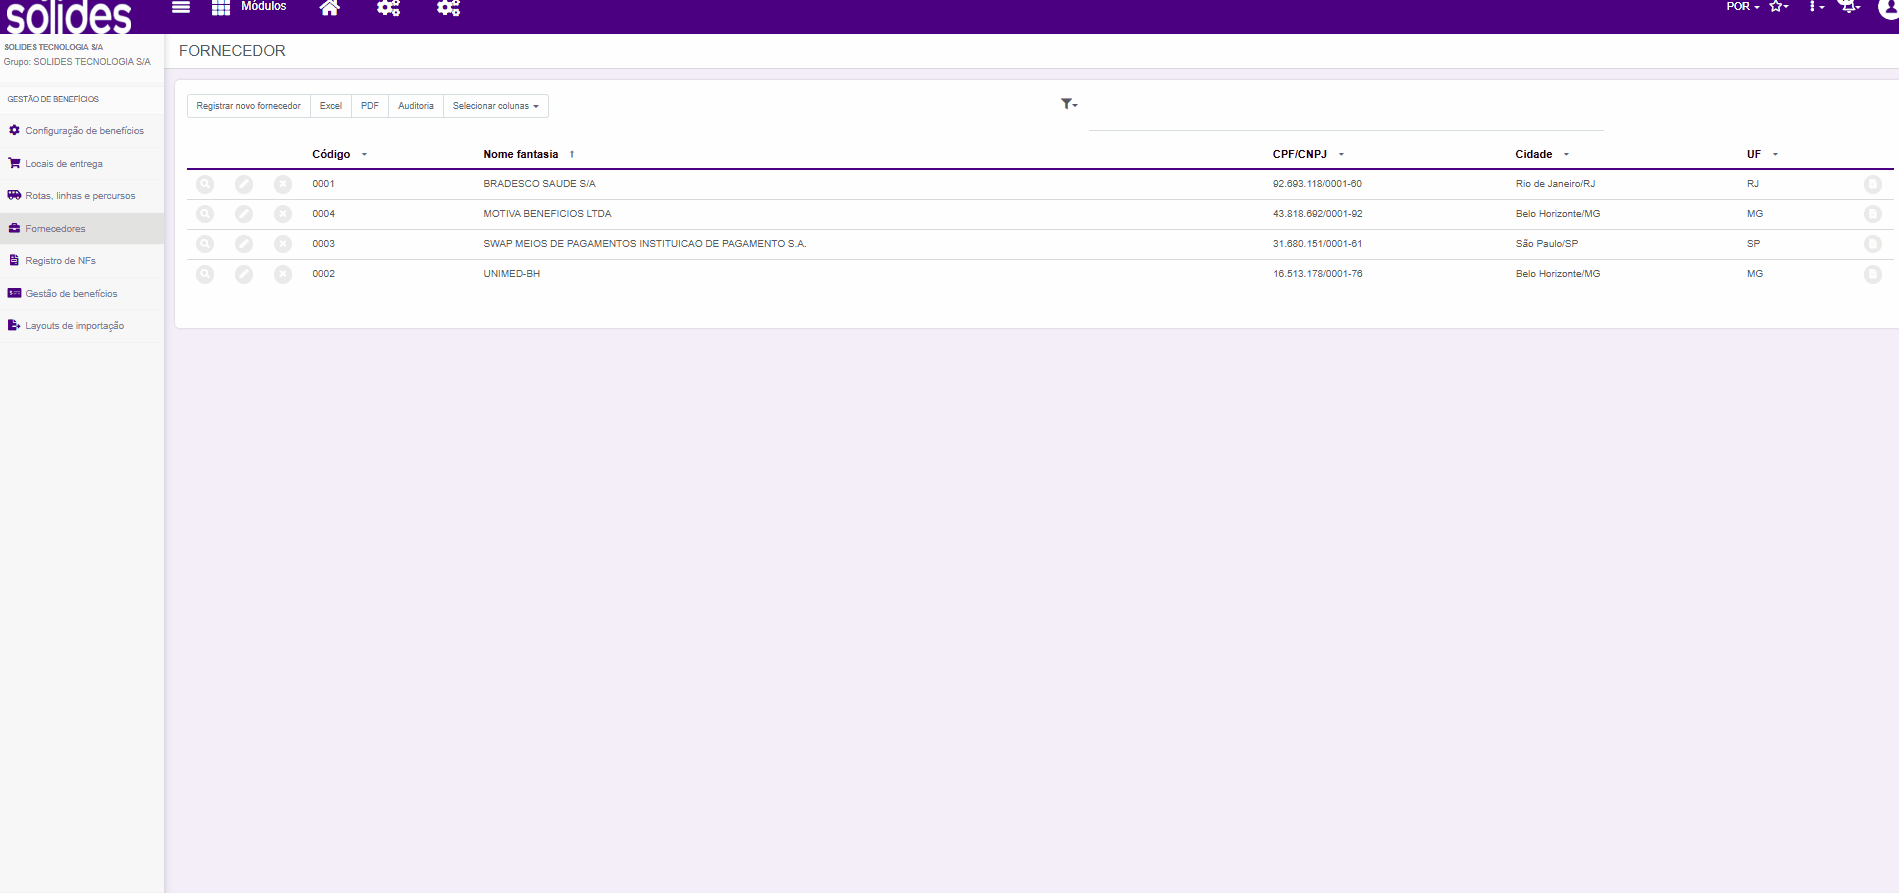View details icon for UNIMED-BH row

(205, 274)
